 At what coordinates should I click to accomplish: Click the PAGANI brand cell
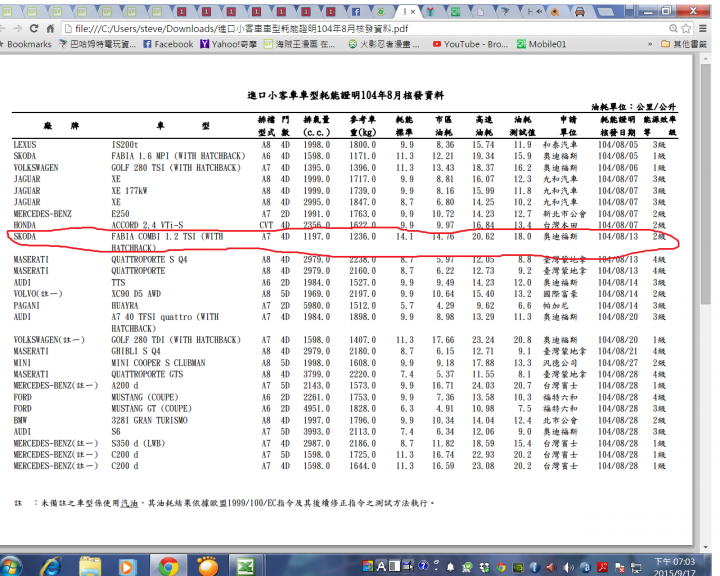tap(26, 305)
